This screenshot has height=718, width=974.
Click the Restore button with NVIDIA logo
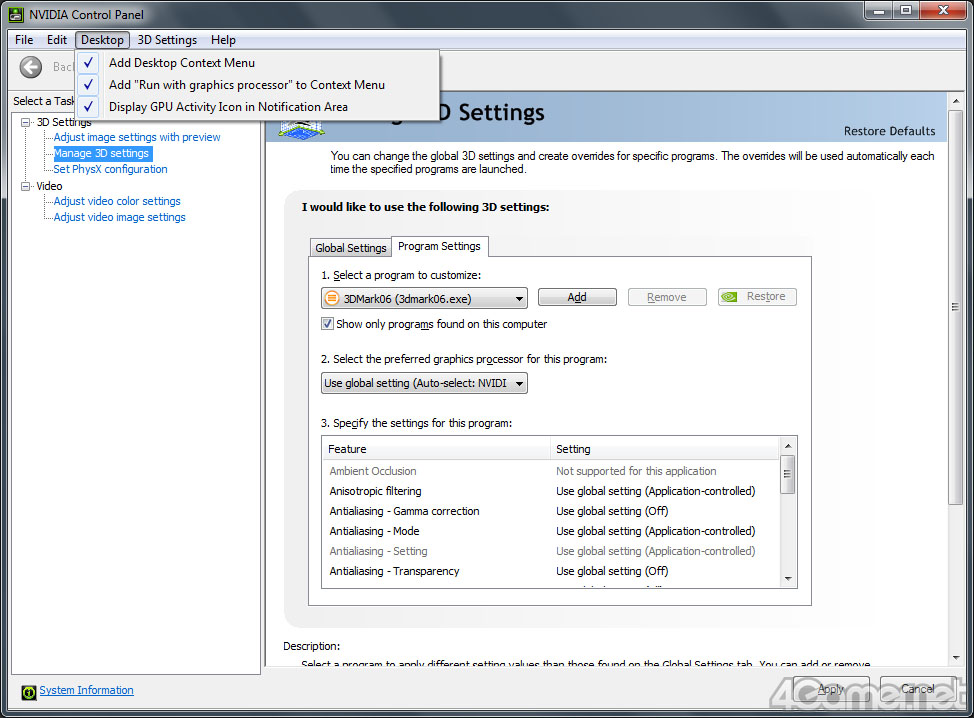pos(757,297)
